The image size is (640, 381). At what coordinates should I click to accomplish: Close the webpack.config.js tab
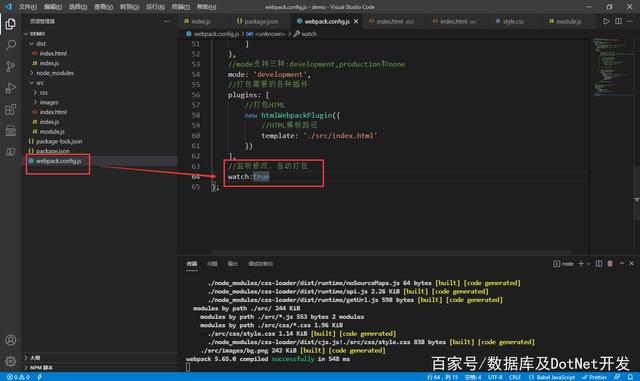coord(356,21)
